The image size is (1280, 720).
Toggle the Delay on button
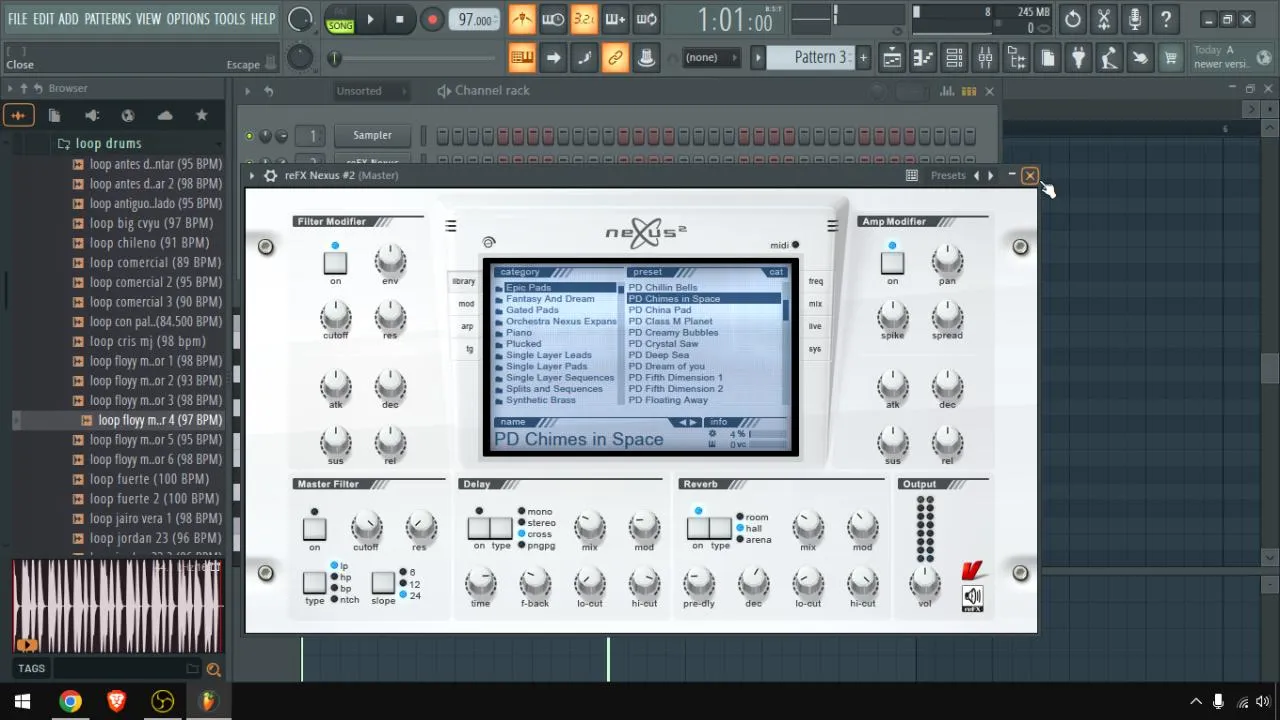479,528
